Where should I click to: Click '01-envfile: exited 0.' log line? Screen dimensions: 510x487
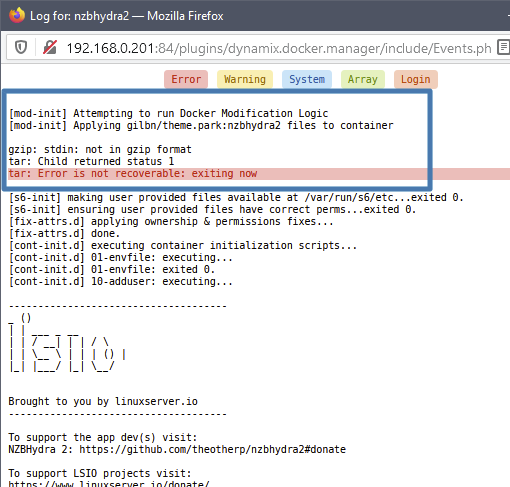click(x=112, y=269)
